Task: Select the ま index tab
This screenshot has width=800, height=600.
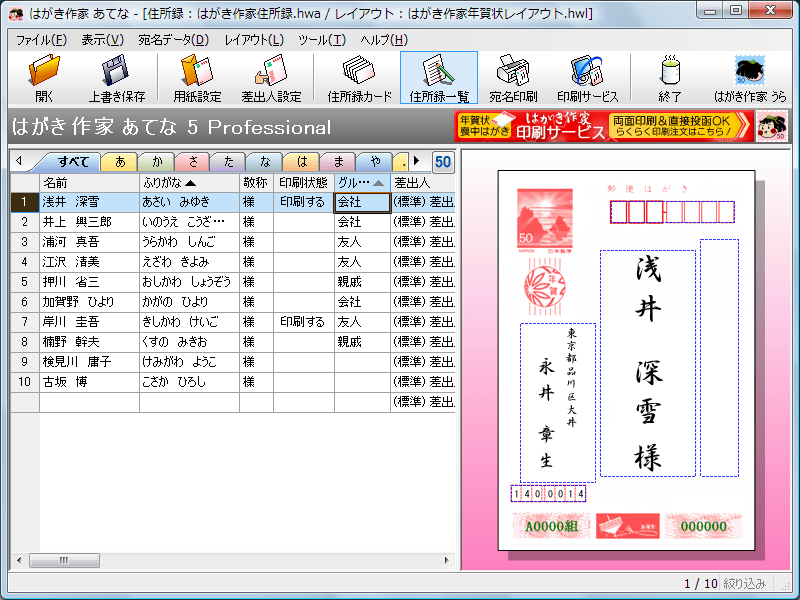Action: (x=338, y=162)
